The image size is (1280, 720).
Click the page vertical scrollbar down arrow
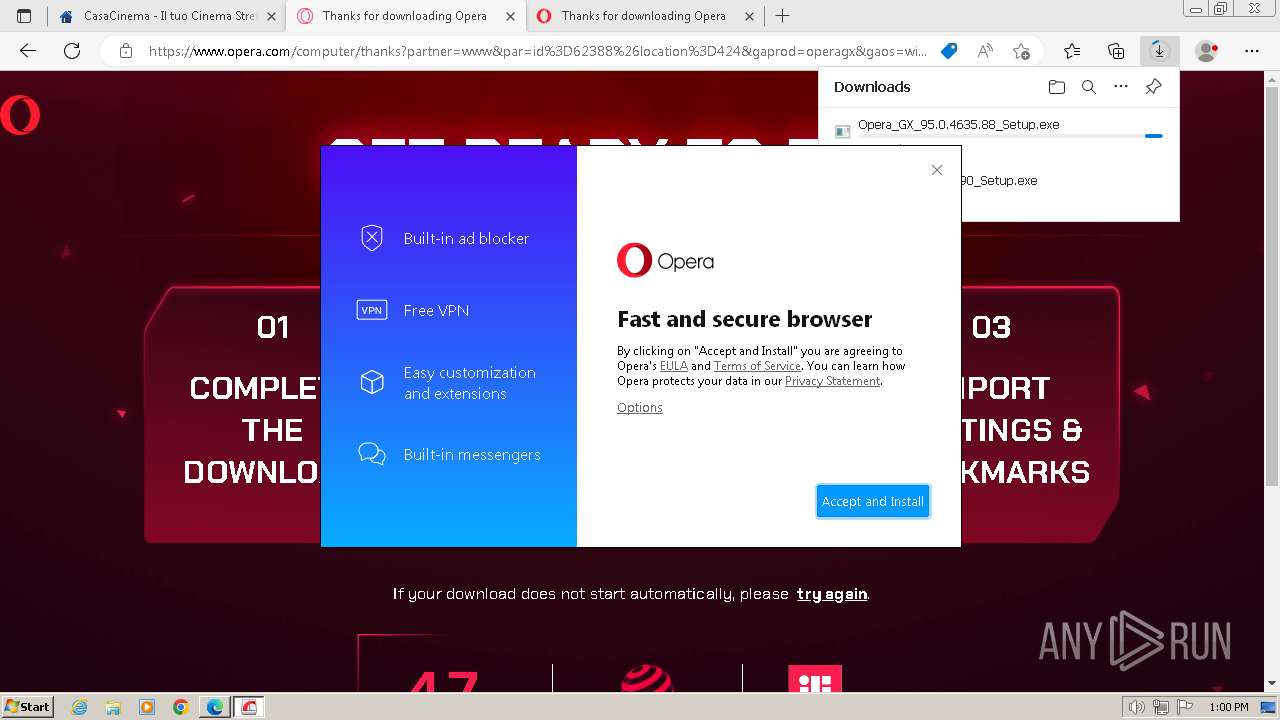(1272, 684)
